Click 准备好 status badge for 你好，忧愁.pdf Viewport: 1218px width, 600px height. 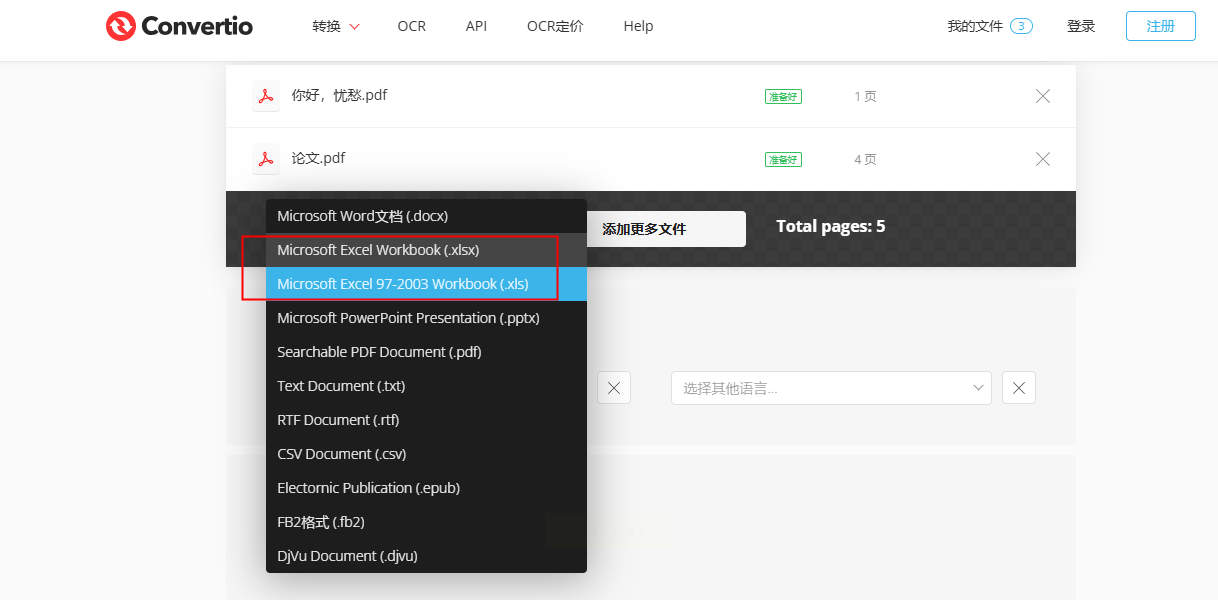(x=783, y=97)
